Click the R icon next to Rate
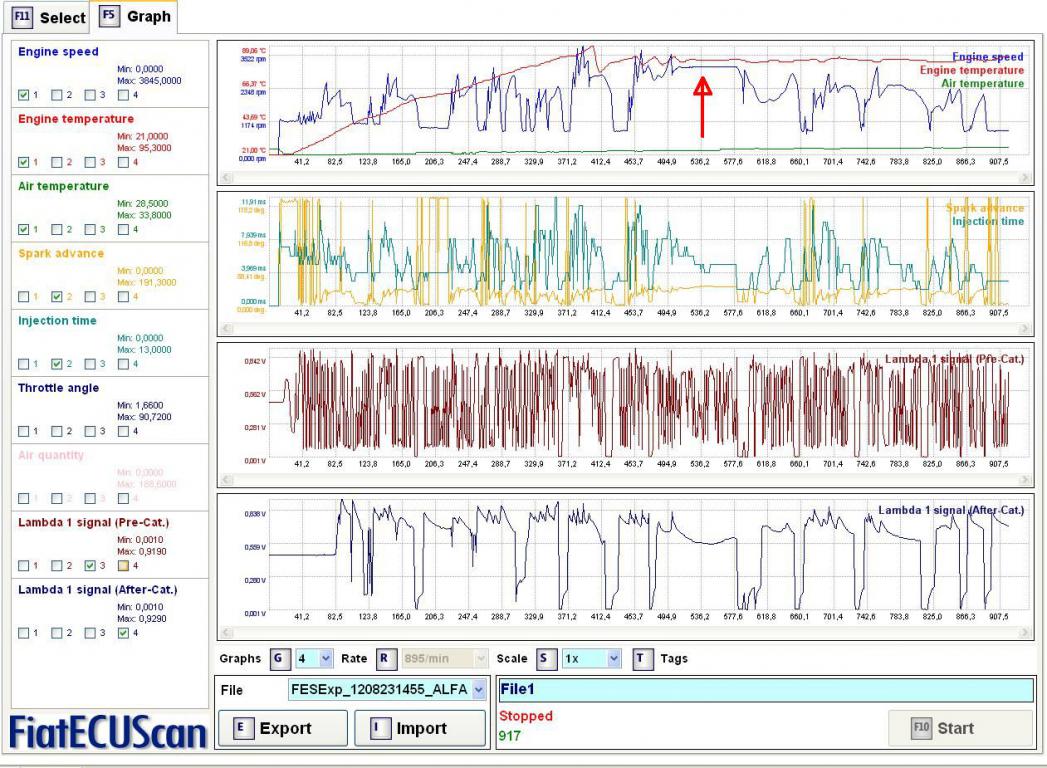 click(381, 659)
